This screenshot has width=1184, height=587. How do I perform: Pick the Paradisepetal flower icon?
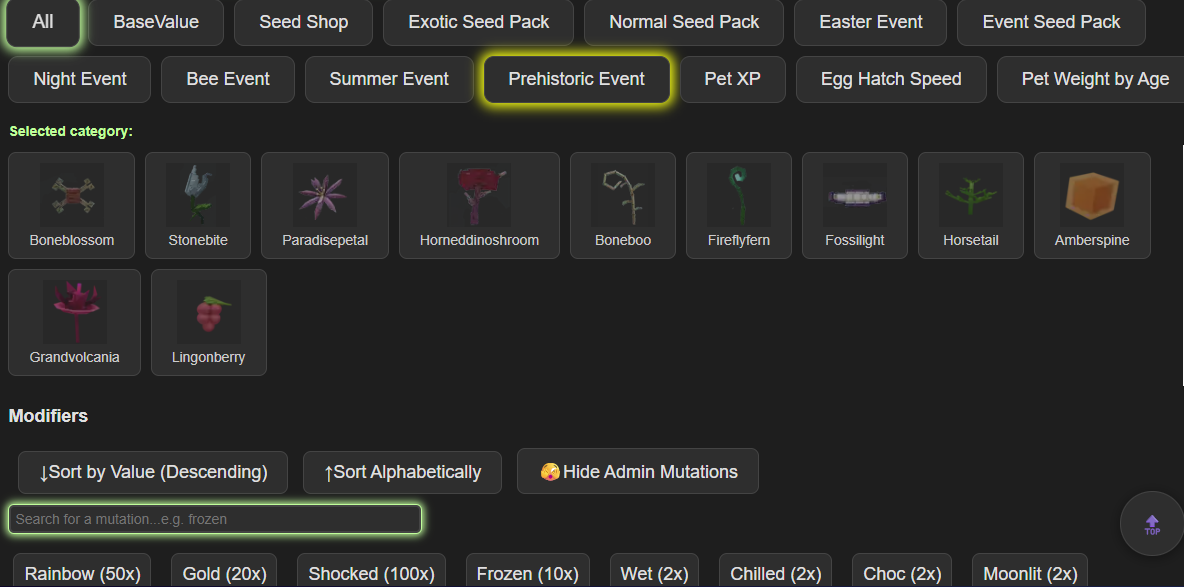pyautogui.click(x=325, y=196)
